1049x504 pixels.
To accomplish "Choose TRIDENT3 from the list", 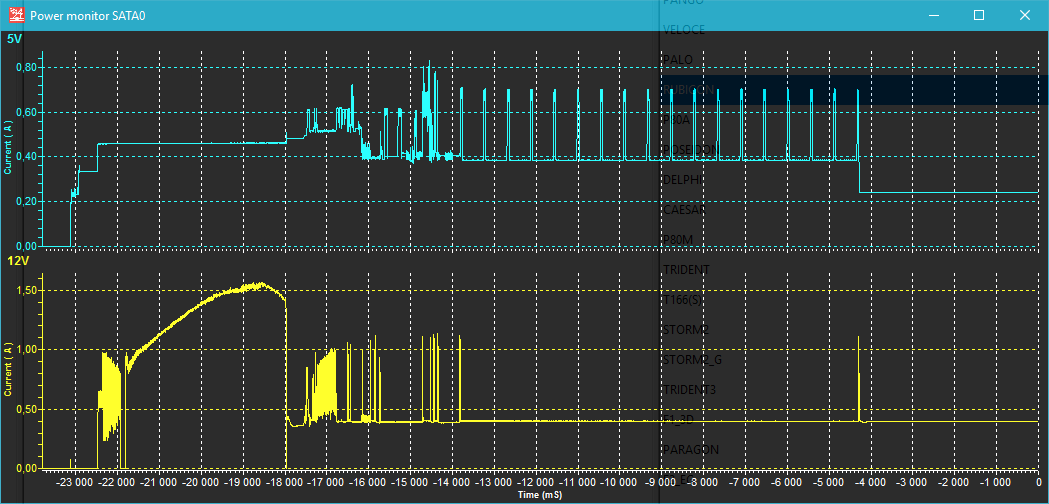I will tap(690, 389).
